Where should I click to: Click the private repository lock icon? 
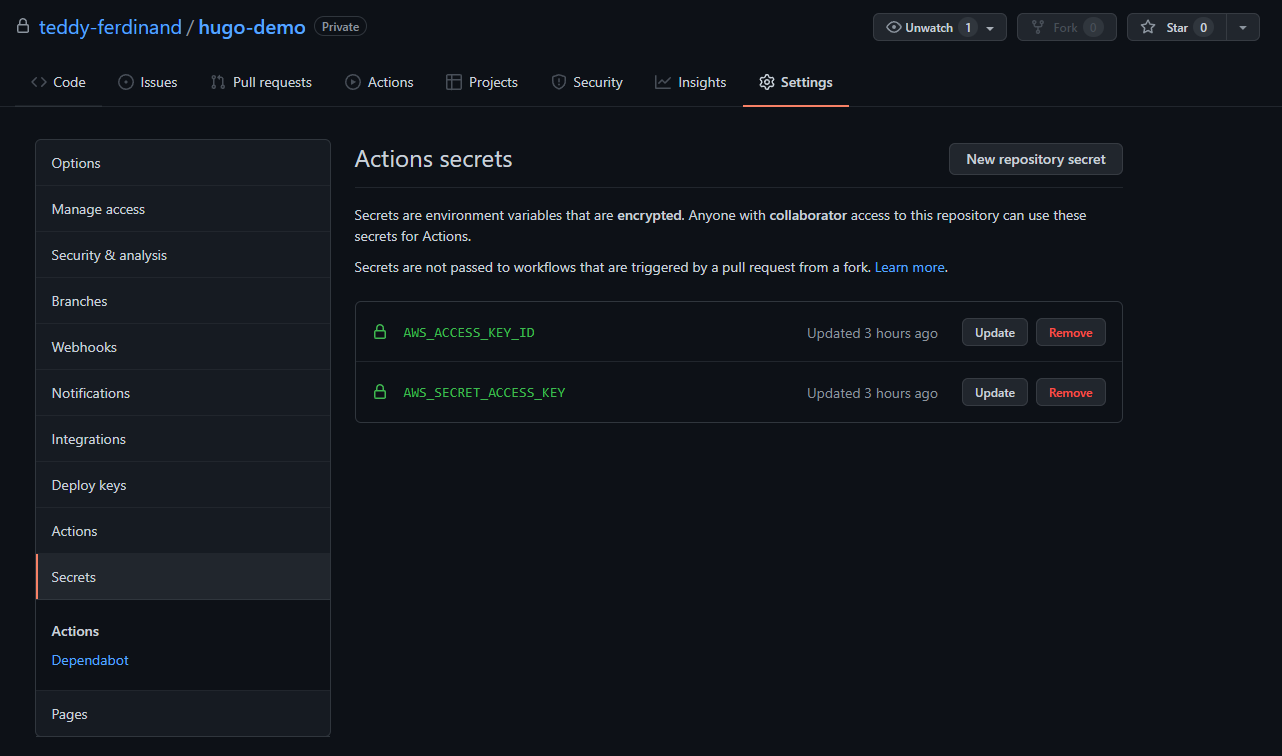click(23, 27)
